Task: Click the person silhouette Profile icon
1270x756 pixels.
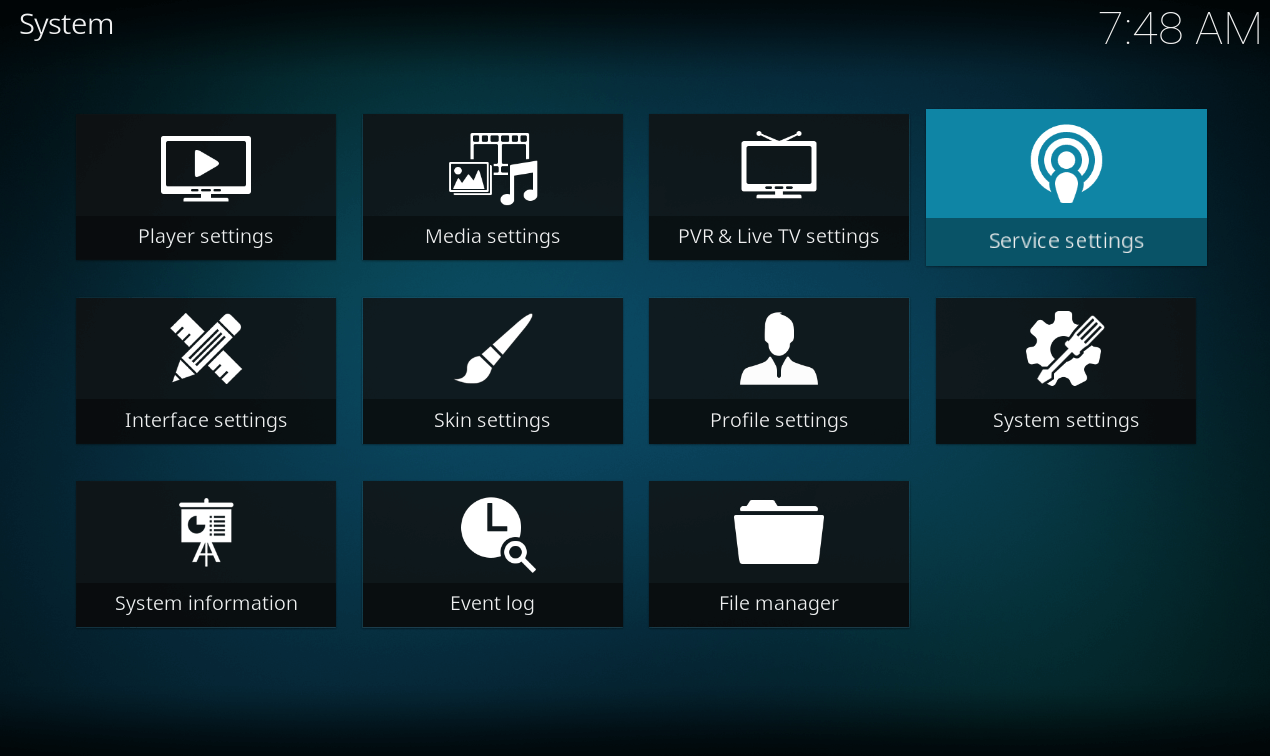Action: click(779, 349)
